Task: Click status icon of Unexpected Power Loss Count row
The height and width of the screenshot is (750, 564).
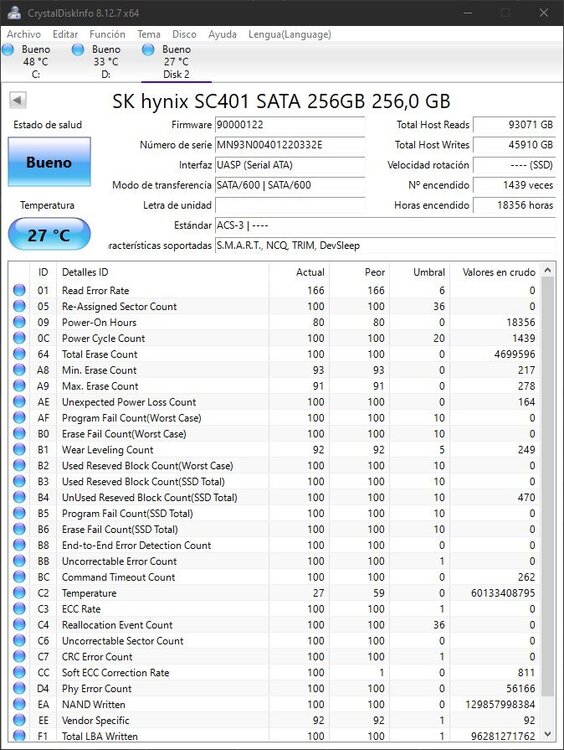Action: [19, 402]
